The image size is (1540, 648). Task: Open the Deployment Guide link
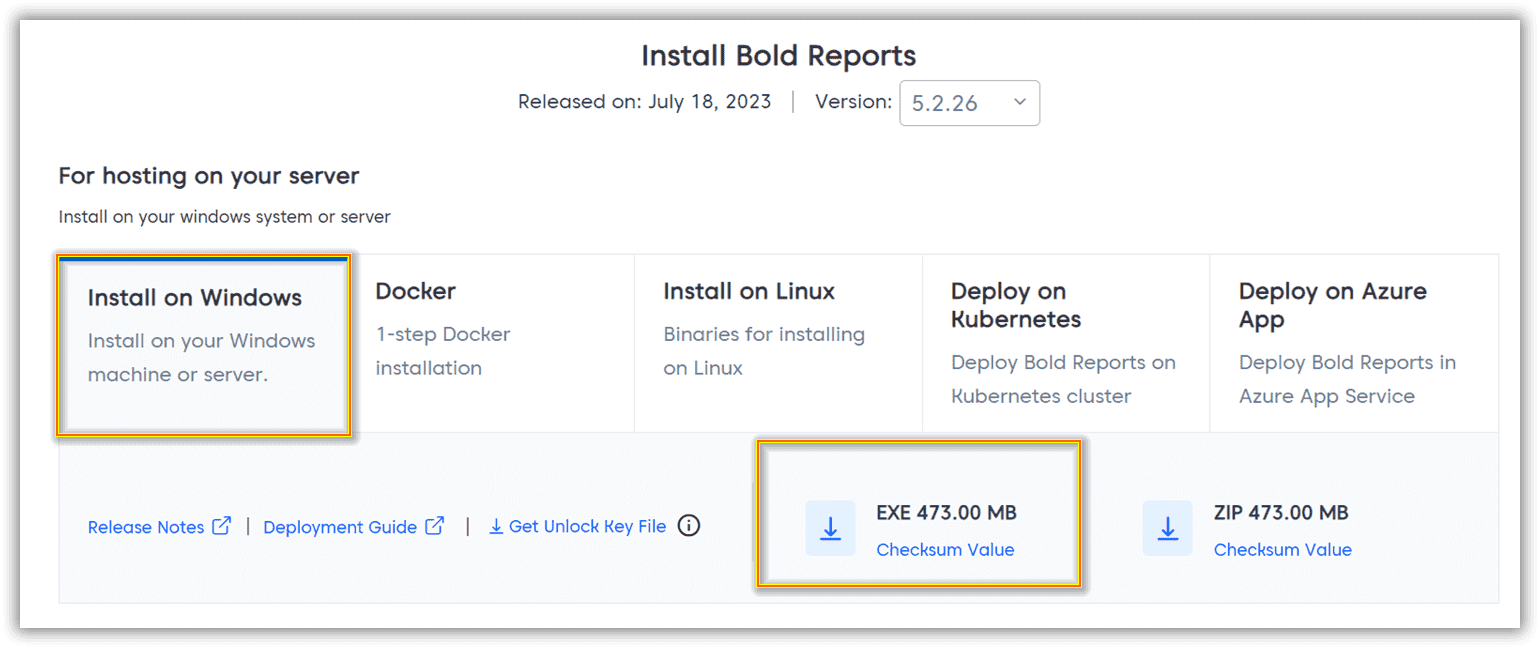[340, 527]
